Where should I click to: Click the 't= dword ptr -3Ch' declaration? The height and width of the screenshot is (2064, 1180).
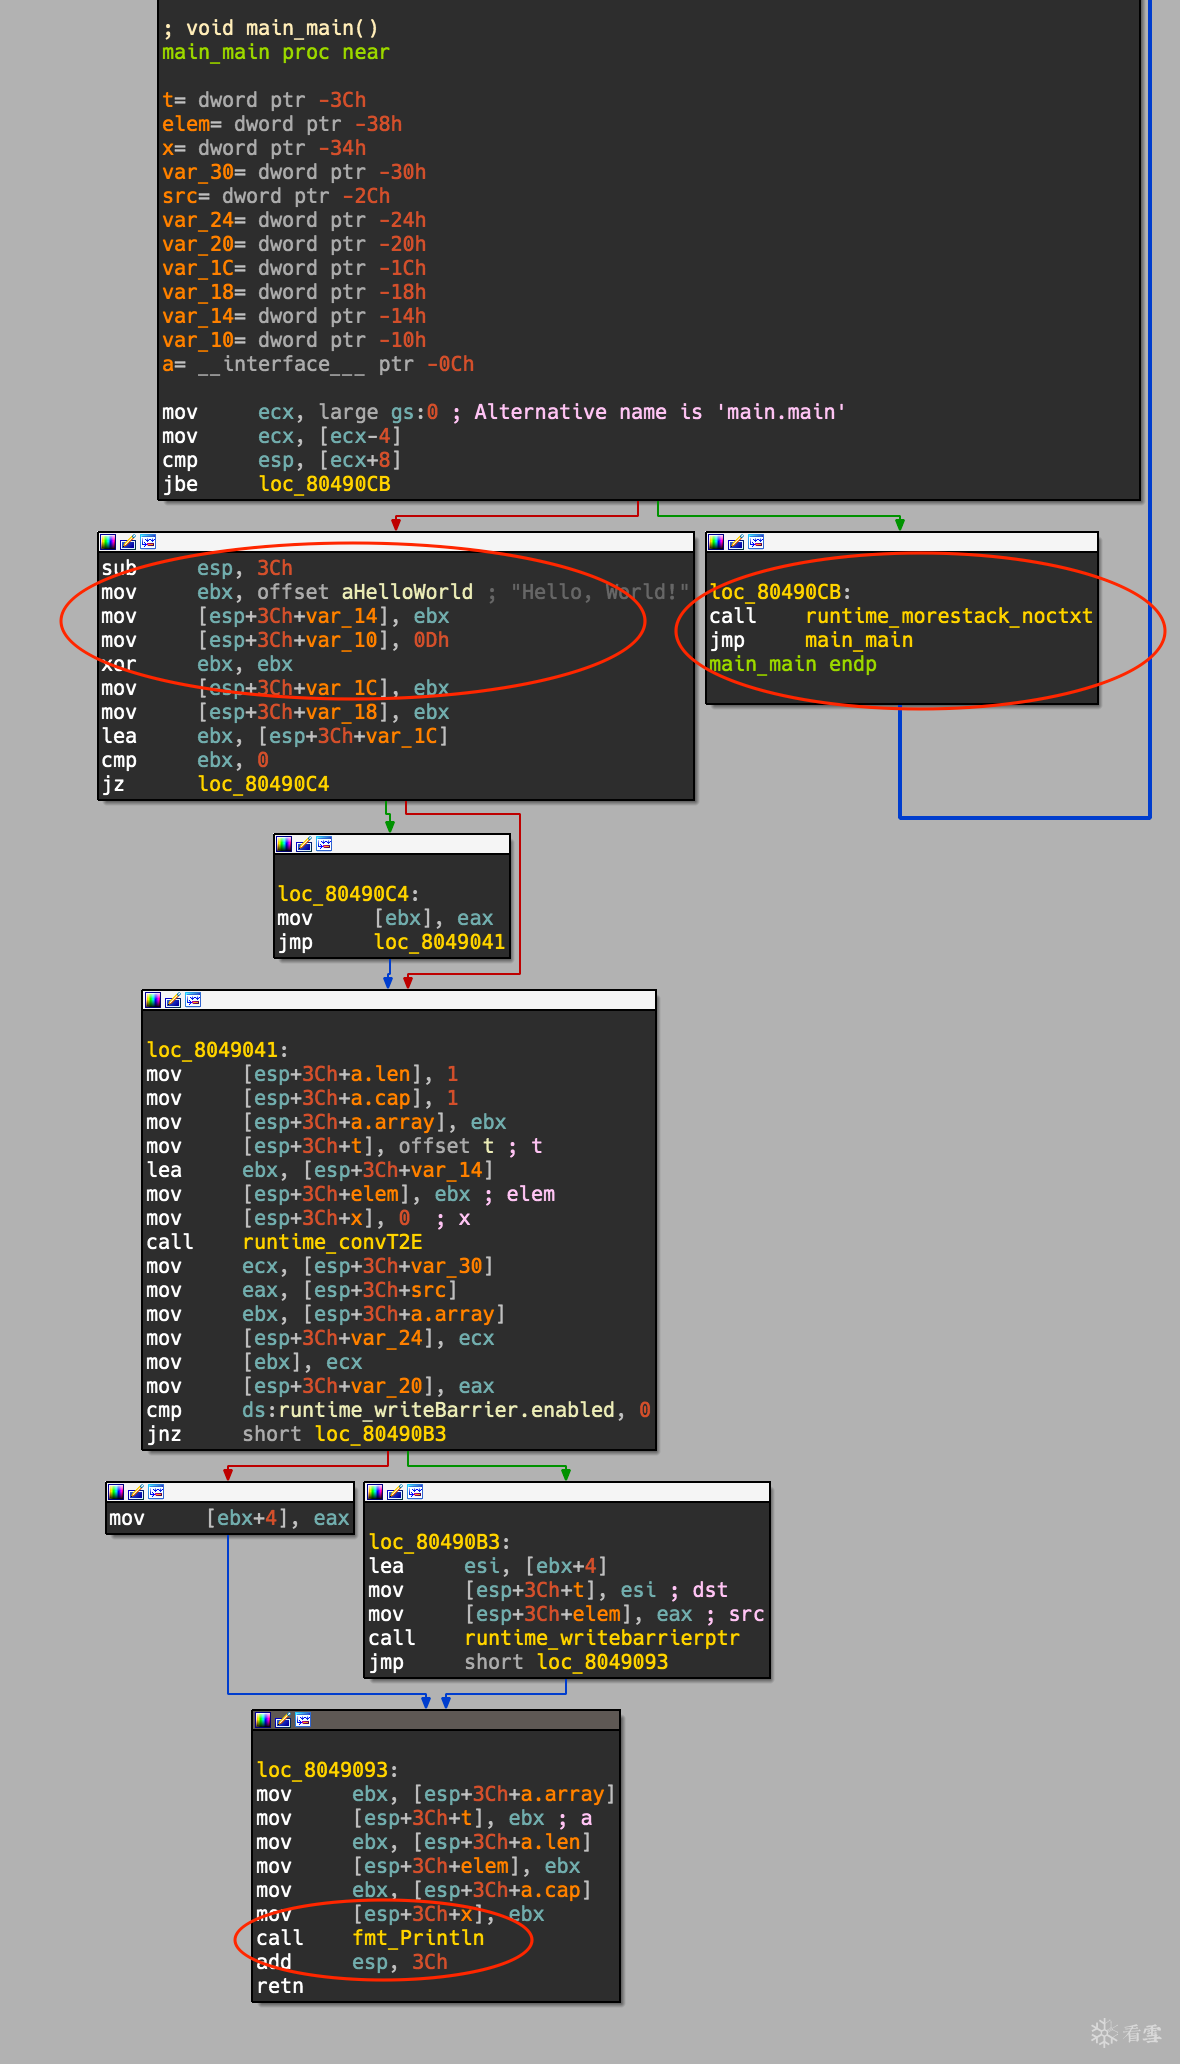264,100
